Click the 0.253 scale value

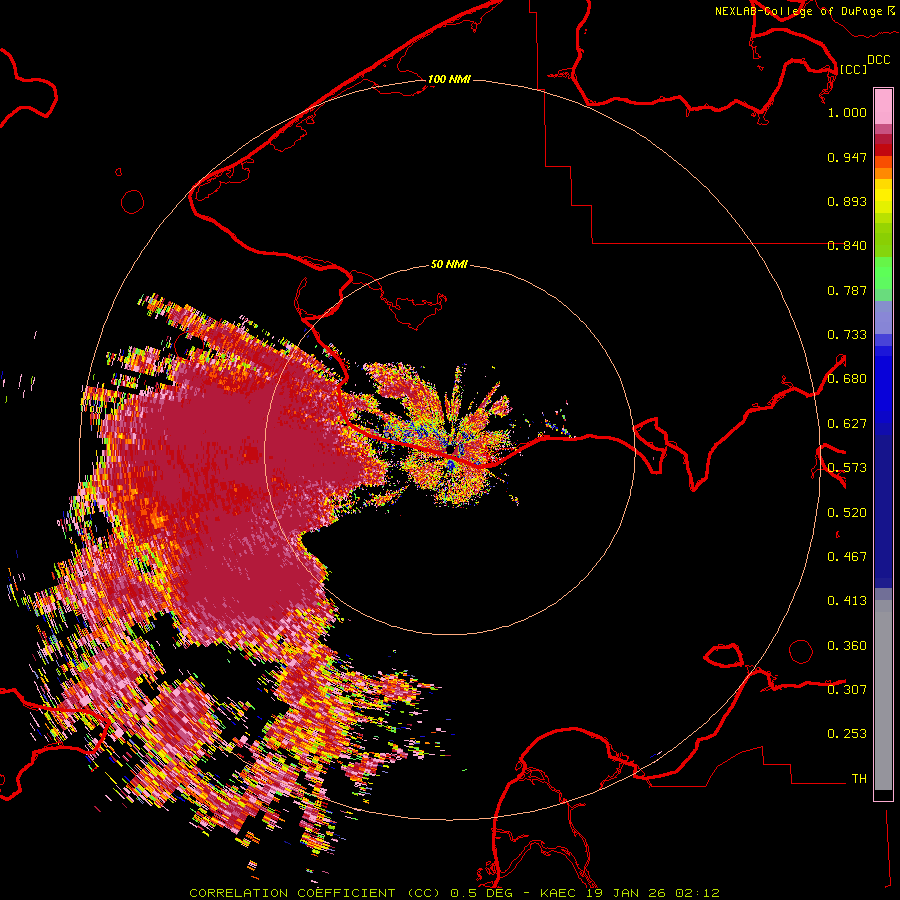(847, 734)
